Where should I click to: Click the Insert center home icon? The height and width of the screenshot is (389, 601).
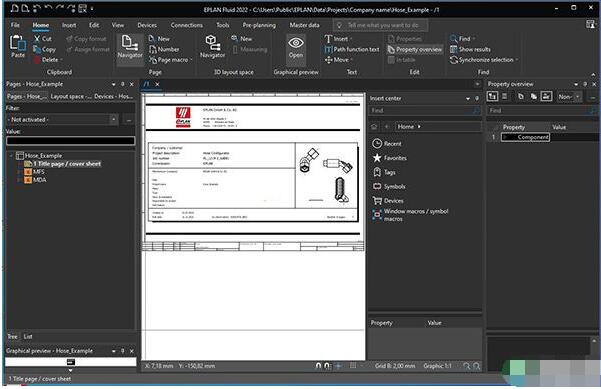374,126
